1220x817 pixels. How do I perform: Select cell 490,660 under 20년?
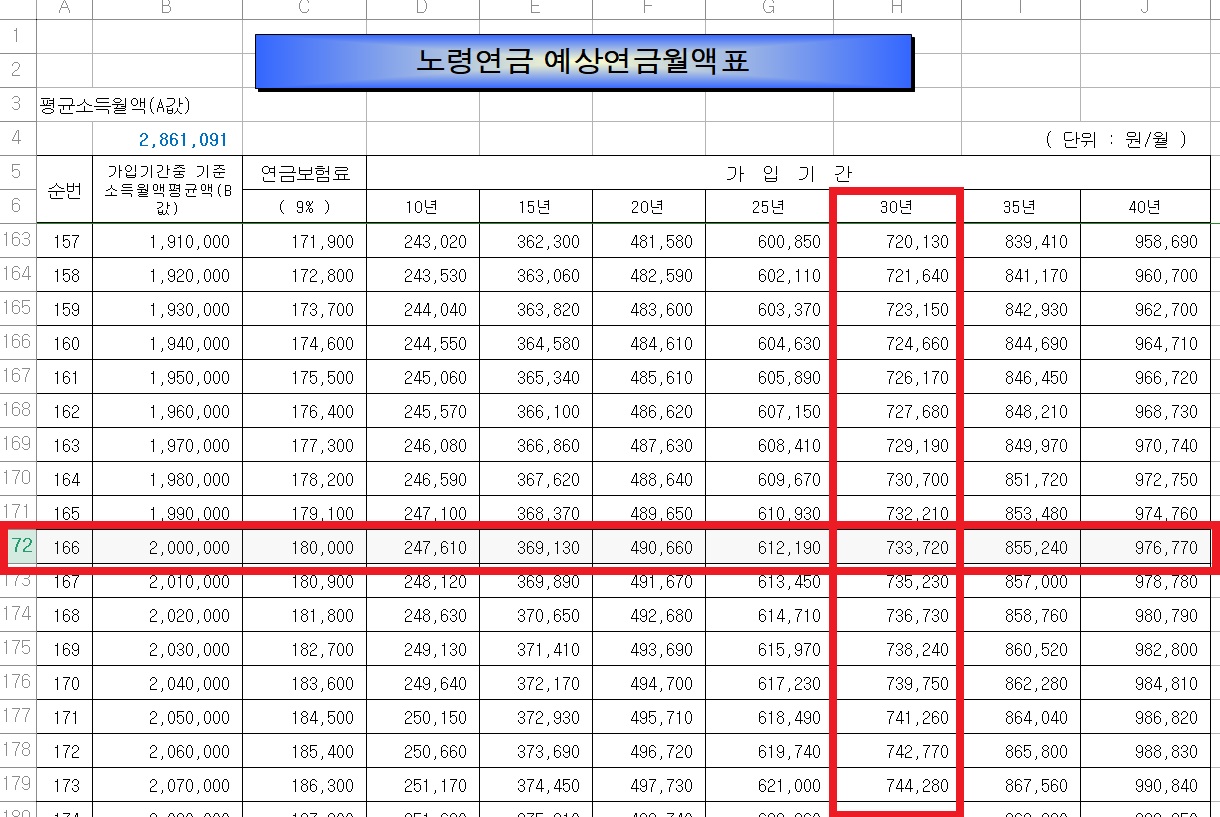pyautogui.click(x=649, y=548)
